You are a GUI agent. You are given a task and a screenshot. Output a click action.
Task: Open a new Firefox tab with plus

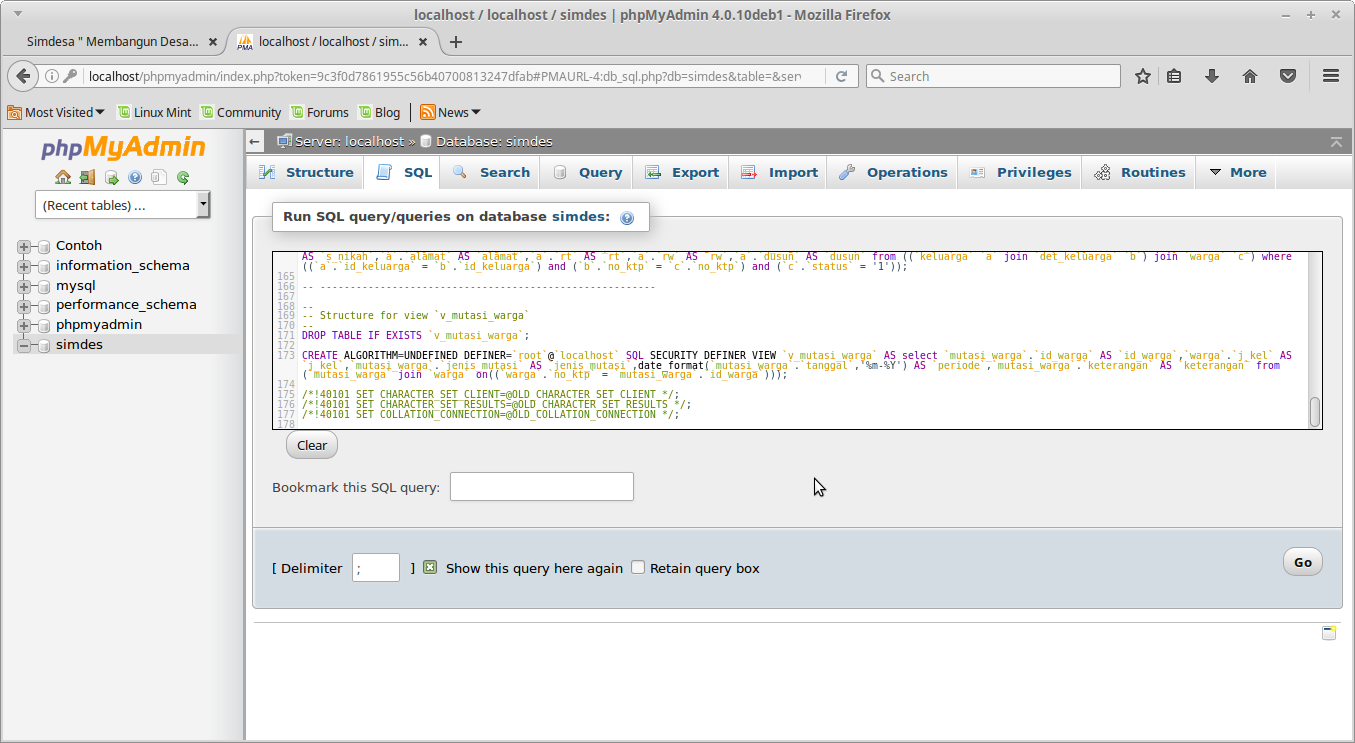pos(456,42)
